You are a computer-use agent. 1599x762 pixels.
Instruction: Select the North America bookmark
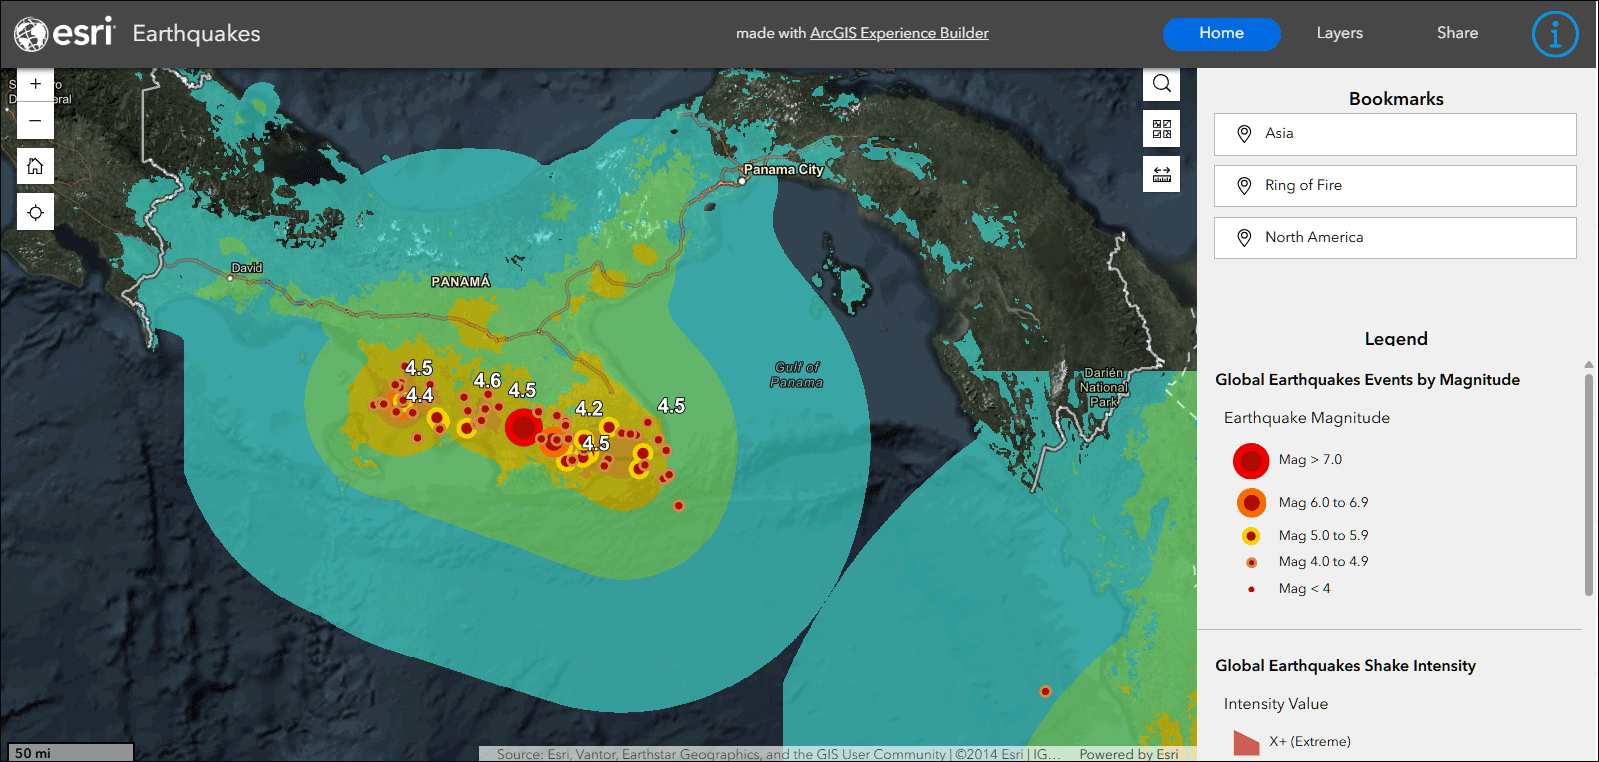click(x=1395, y=238)
